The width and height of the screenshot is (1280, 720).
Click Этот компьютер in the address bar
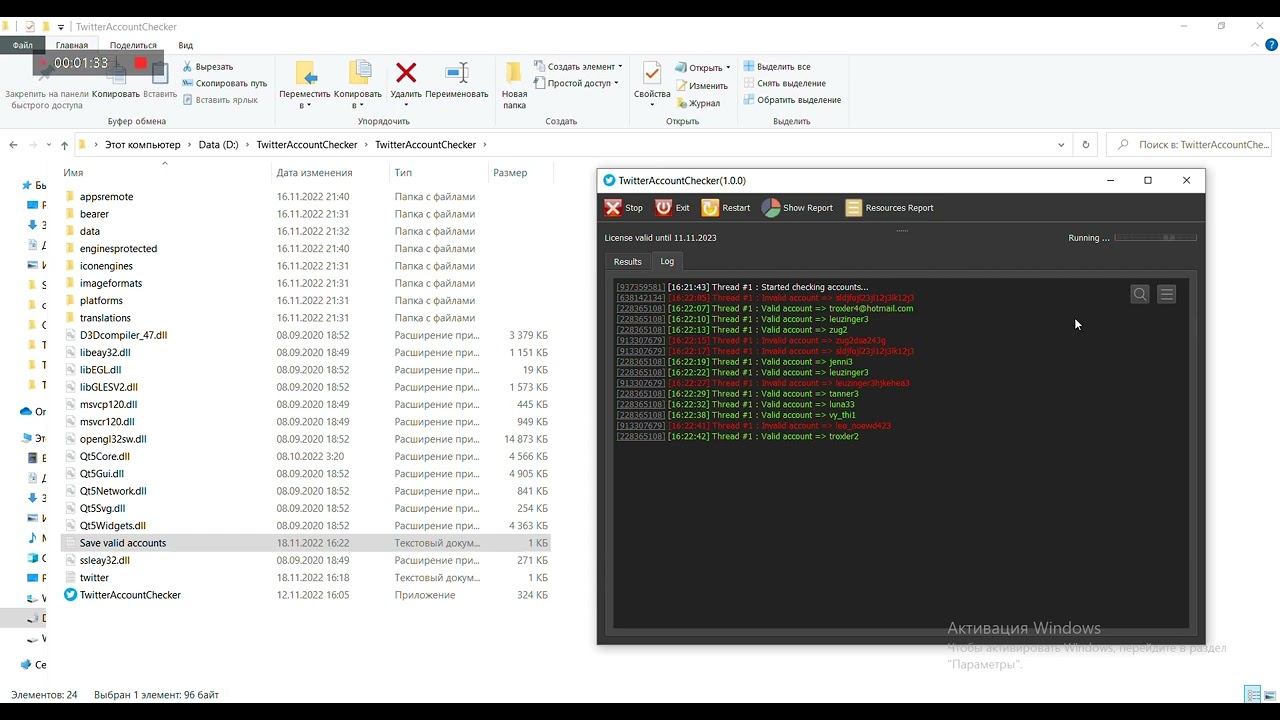[x=143, y=145]
